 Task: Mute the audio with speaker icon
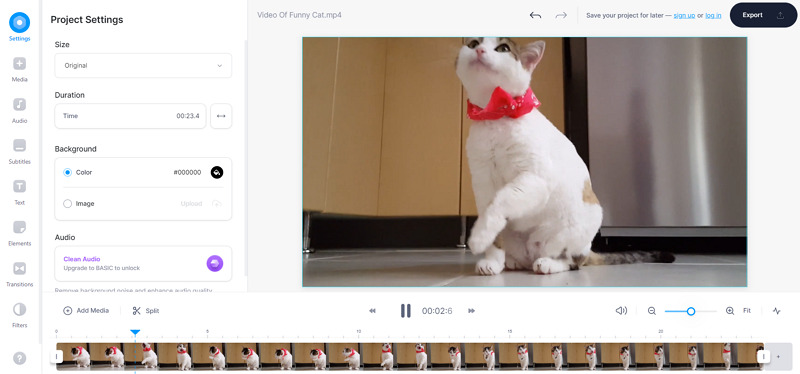tap(621, 311)
